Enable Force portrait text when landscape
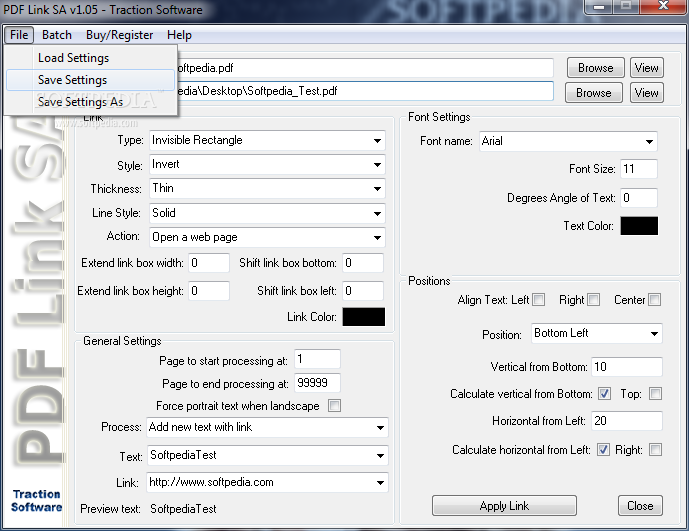Viewport: 689px width, 531px height. pyautogui.click(x=334, y=405)
